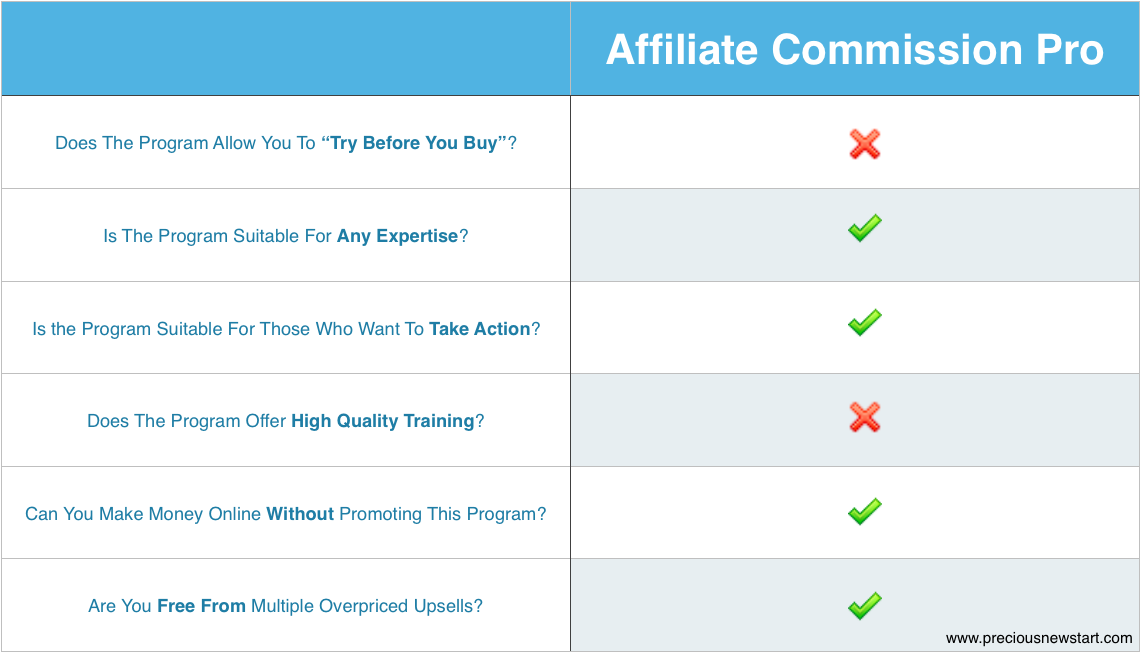Click the "Try Before You Buy" question text
The image size is (1141, 654).
(x=286, y=143)
